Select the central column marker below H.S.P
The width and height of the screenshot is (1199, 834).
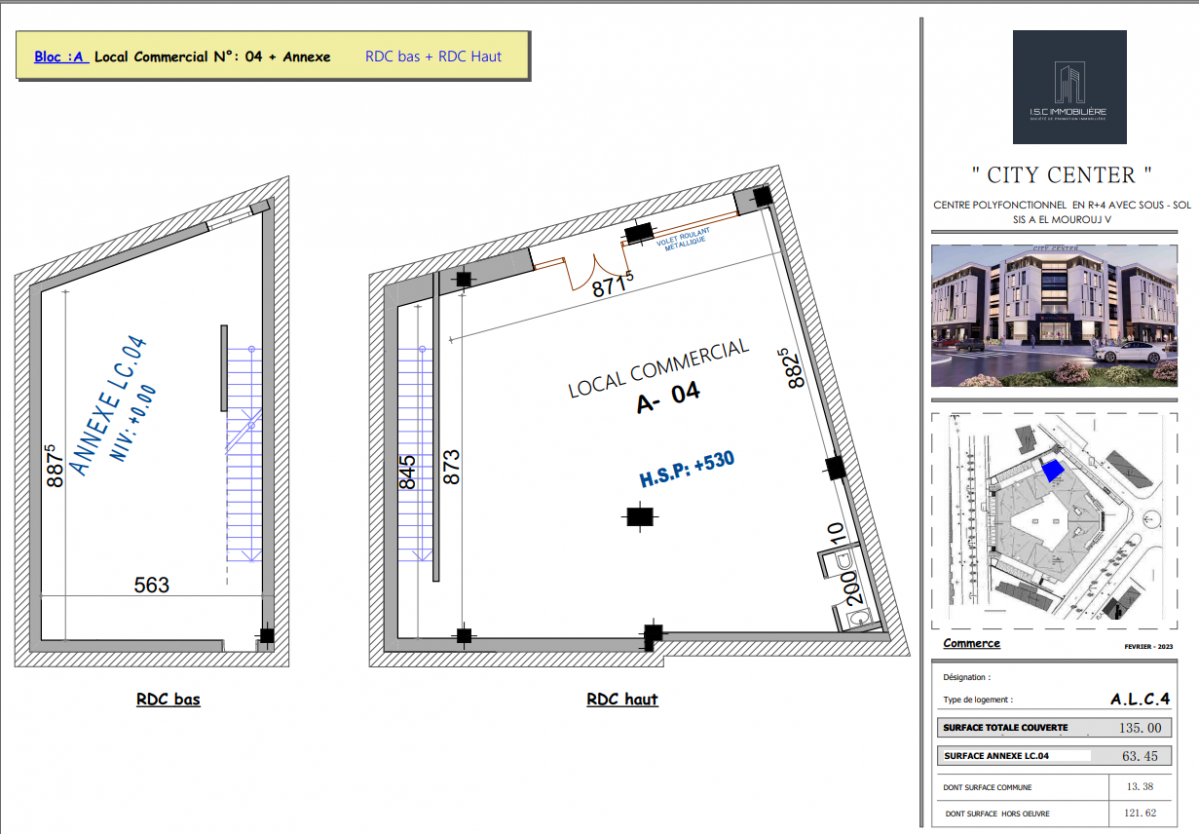click(638, 516)
